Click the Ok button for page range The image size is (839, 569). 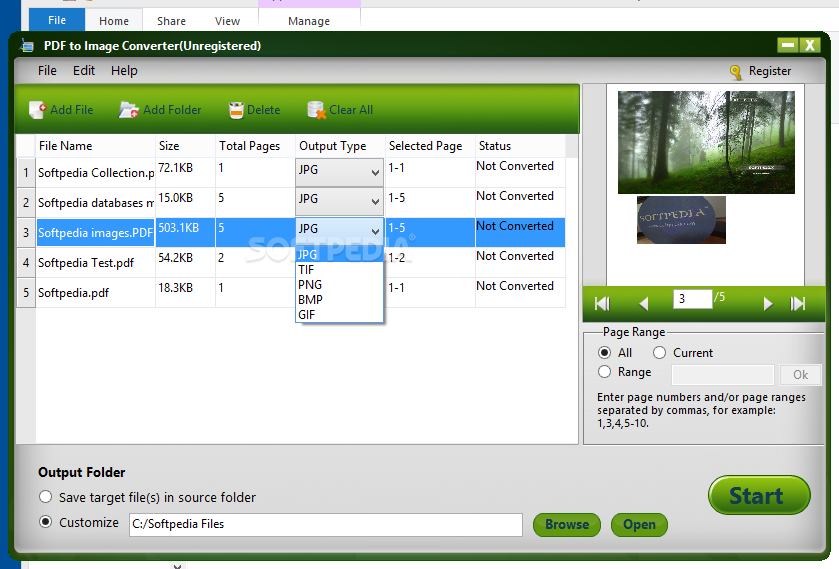click(800, 375)
